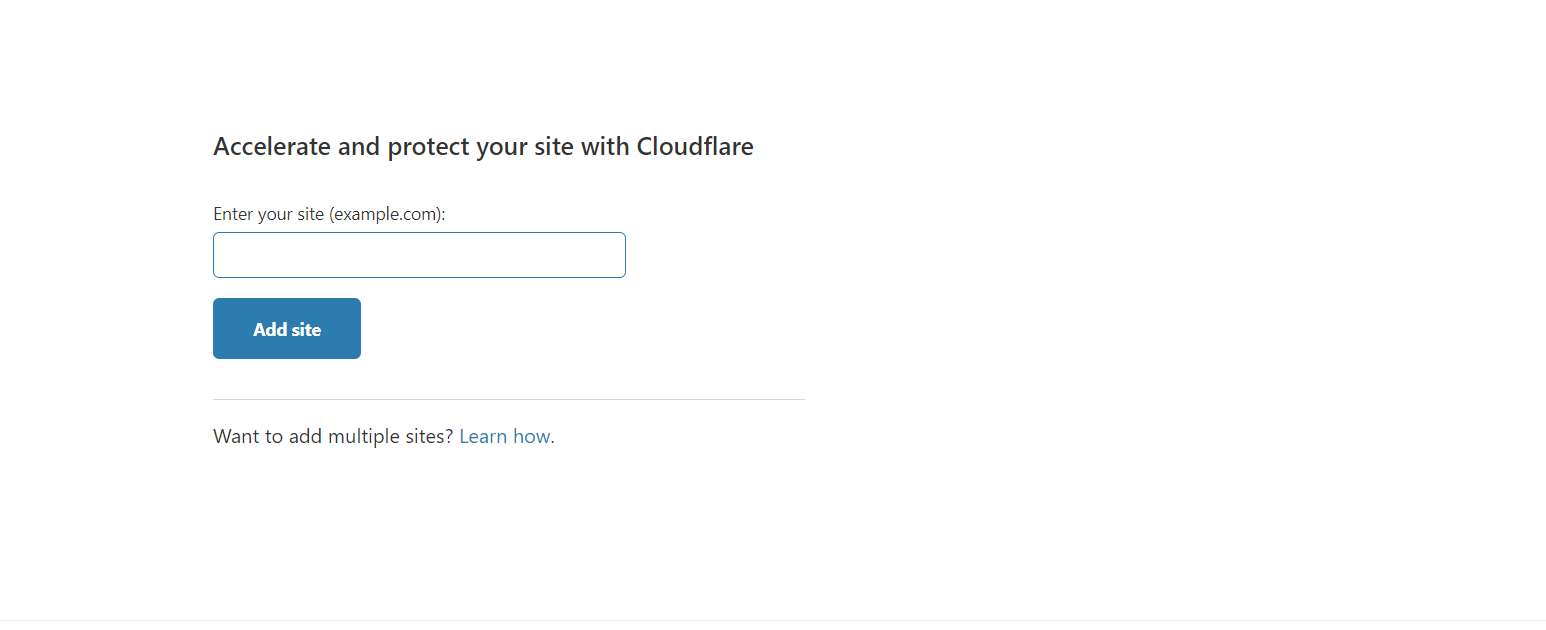Click the site domain input field
Viewport: 1546px width, 630px height.
pos(419,255)
